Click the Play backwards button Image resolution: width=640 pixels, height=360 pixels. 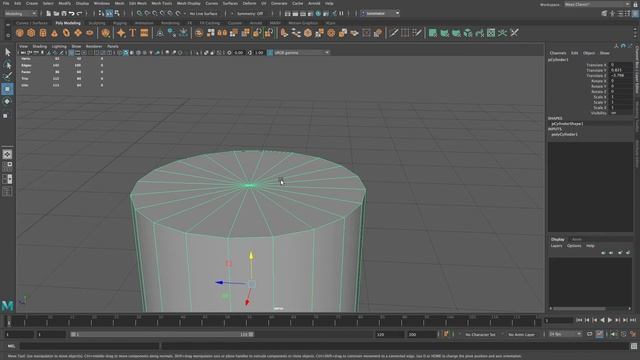[602, 320]
